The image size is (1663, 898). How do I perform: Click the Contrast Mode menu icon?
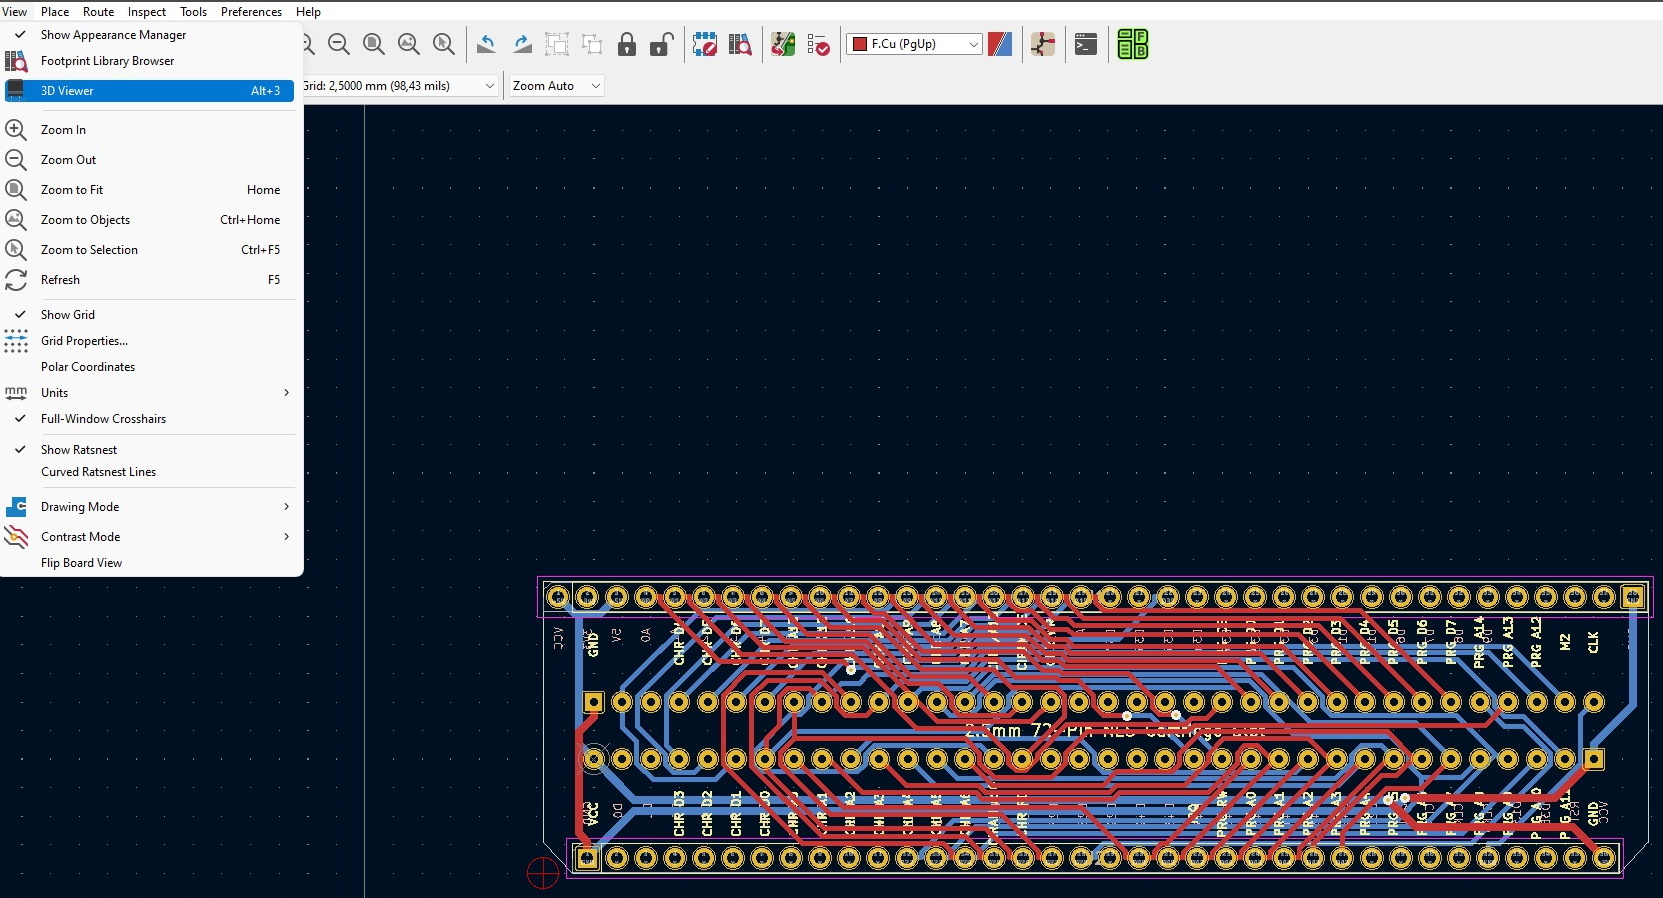tap(16, 537)
